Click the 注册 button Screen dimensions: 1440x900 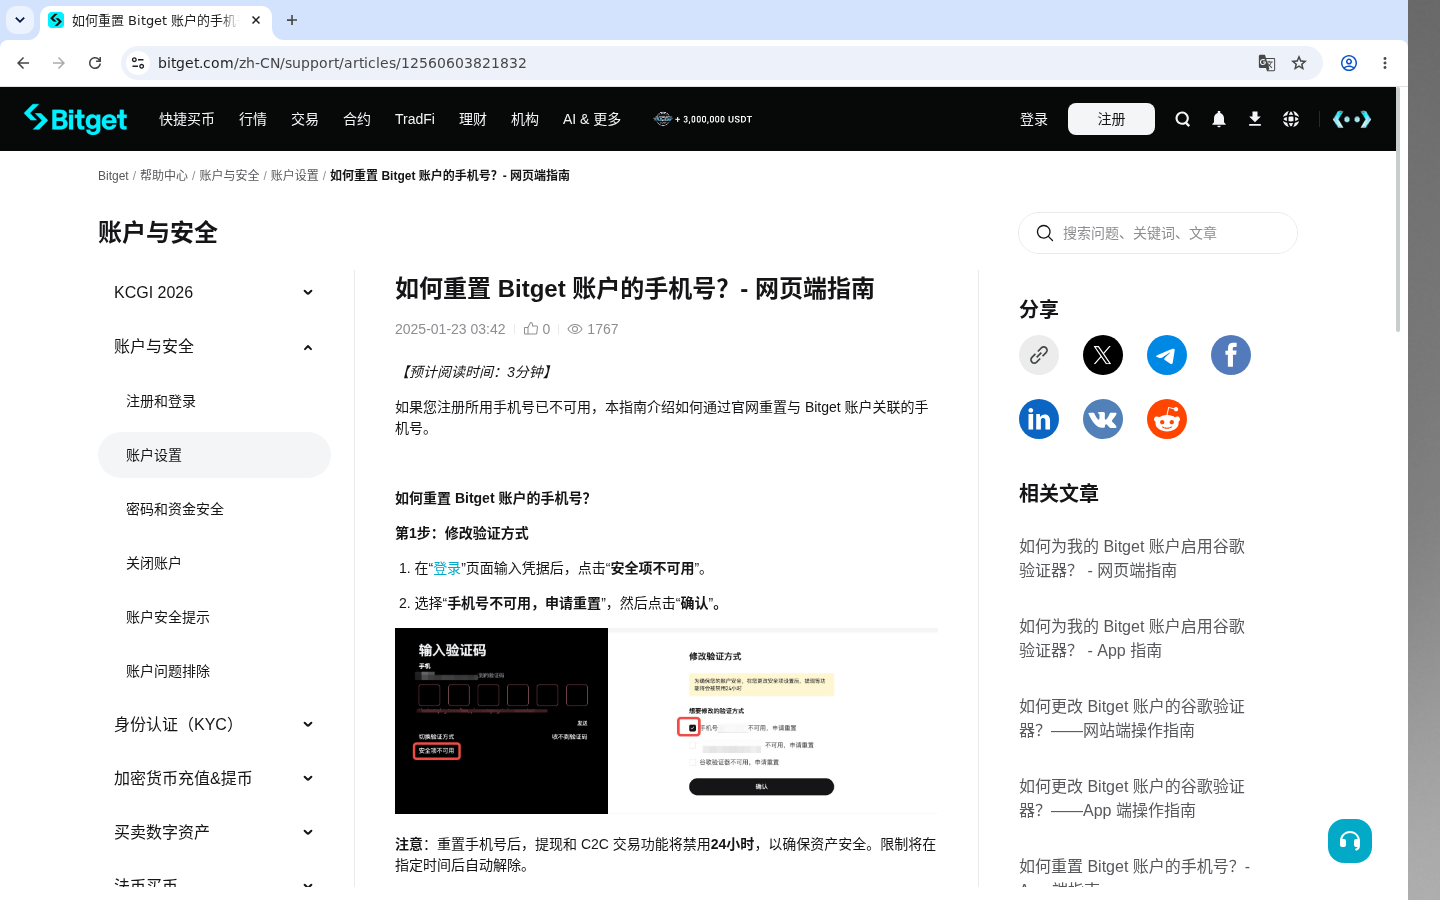[x=1111, y=119]
